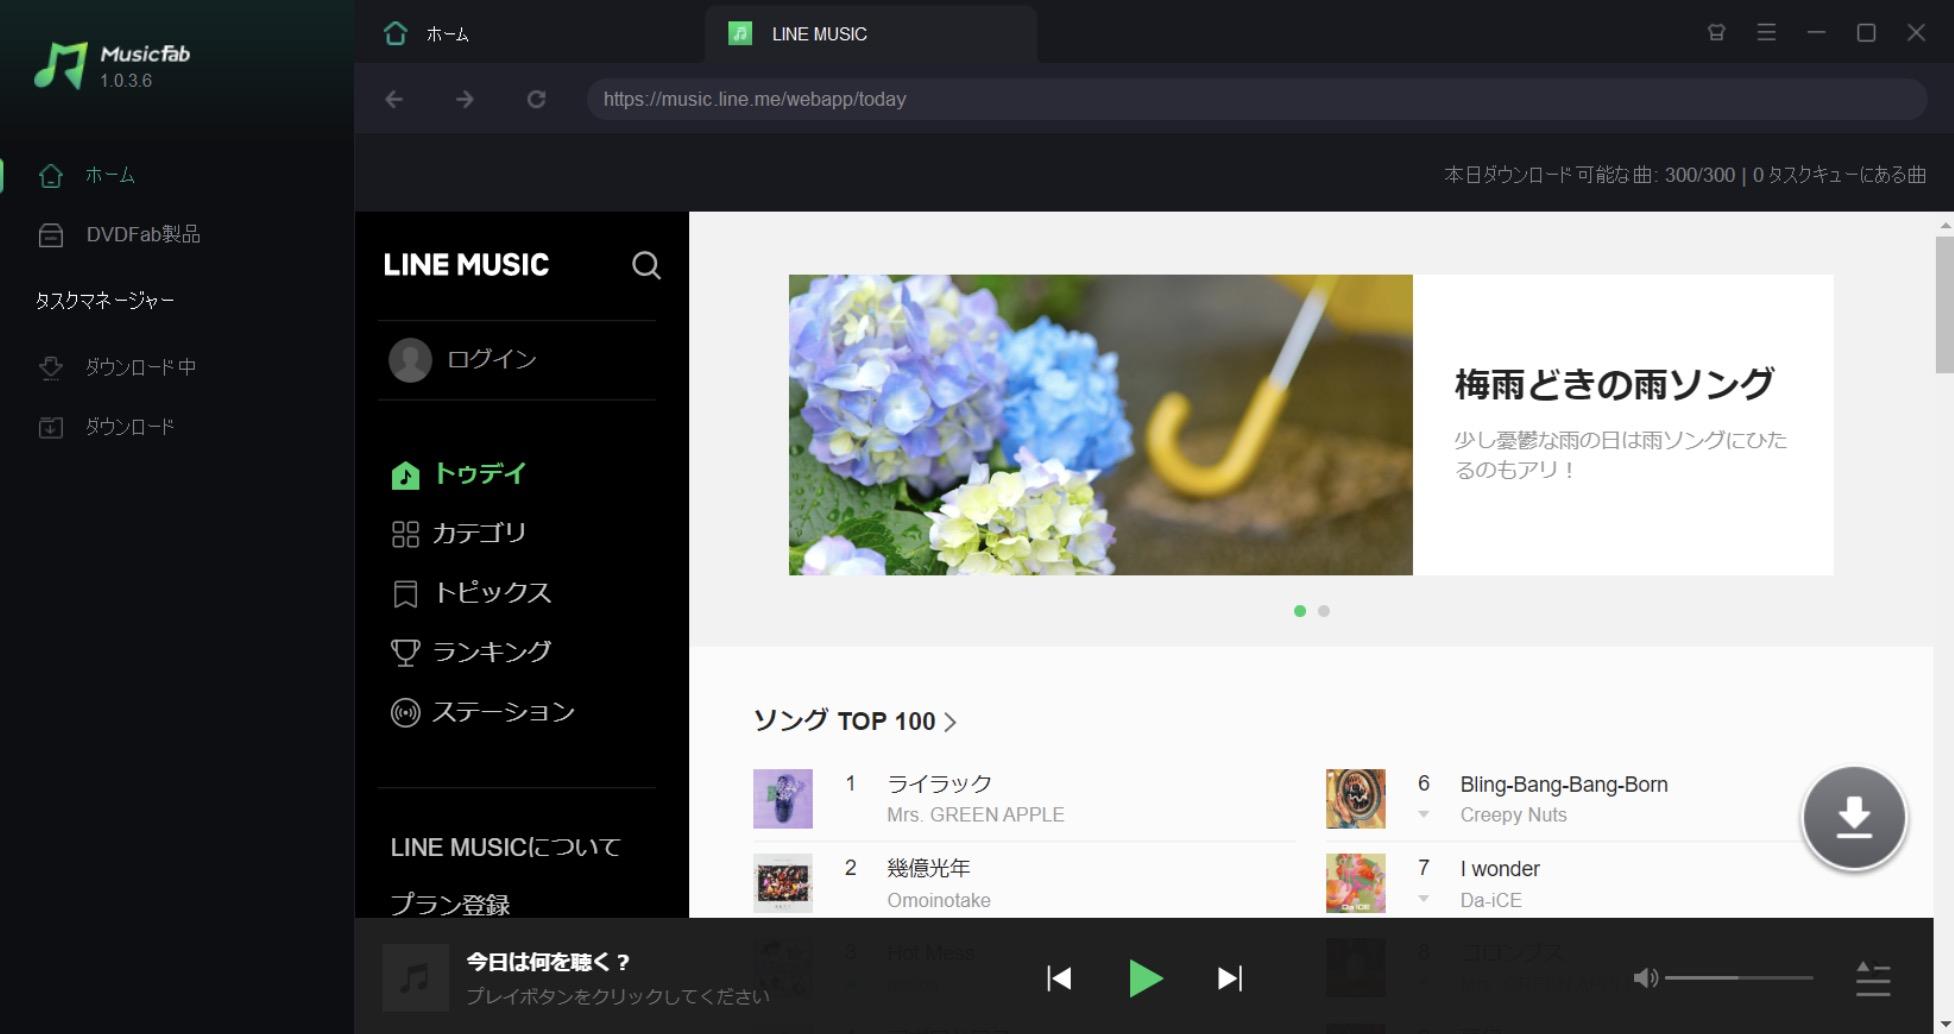Open artist Da-iCE
This screenshot has width=1954, height=1034.
pos(1491,900)
